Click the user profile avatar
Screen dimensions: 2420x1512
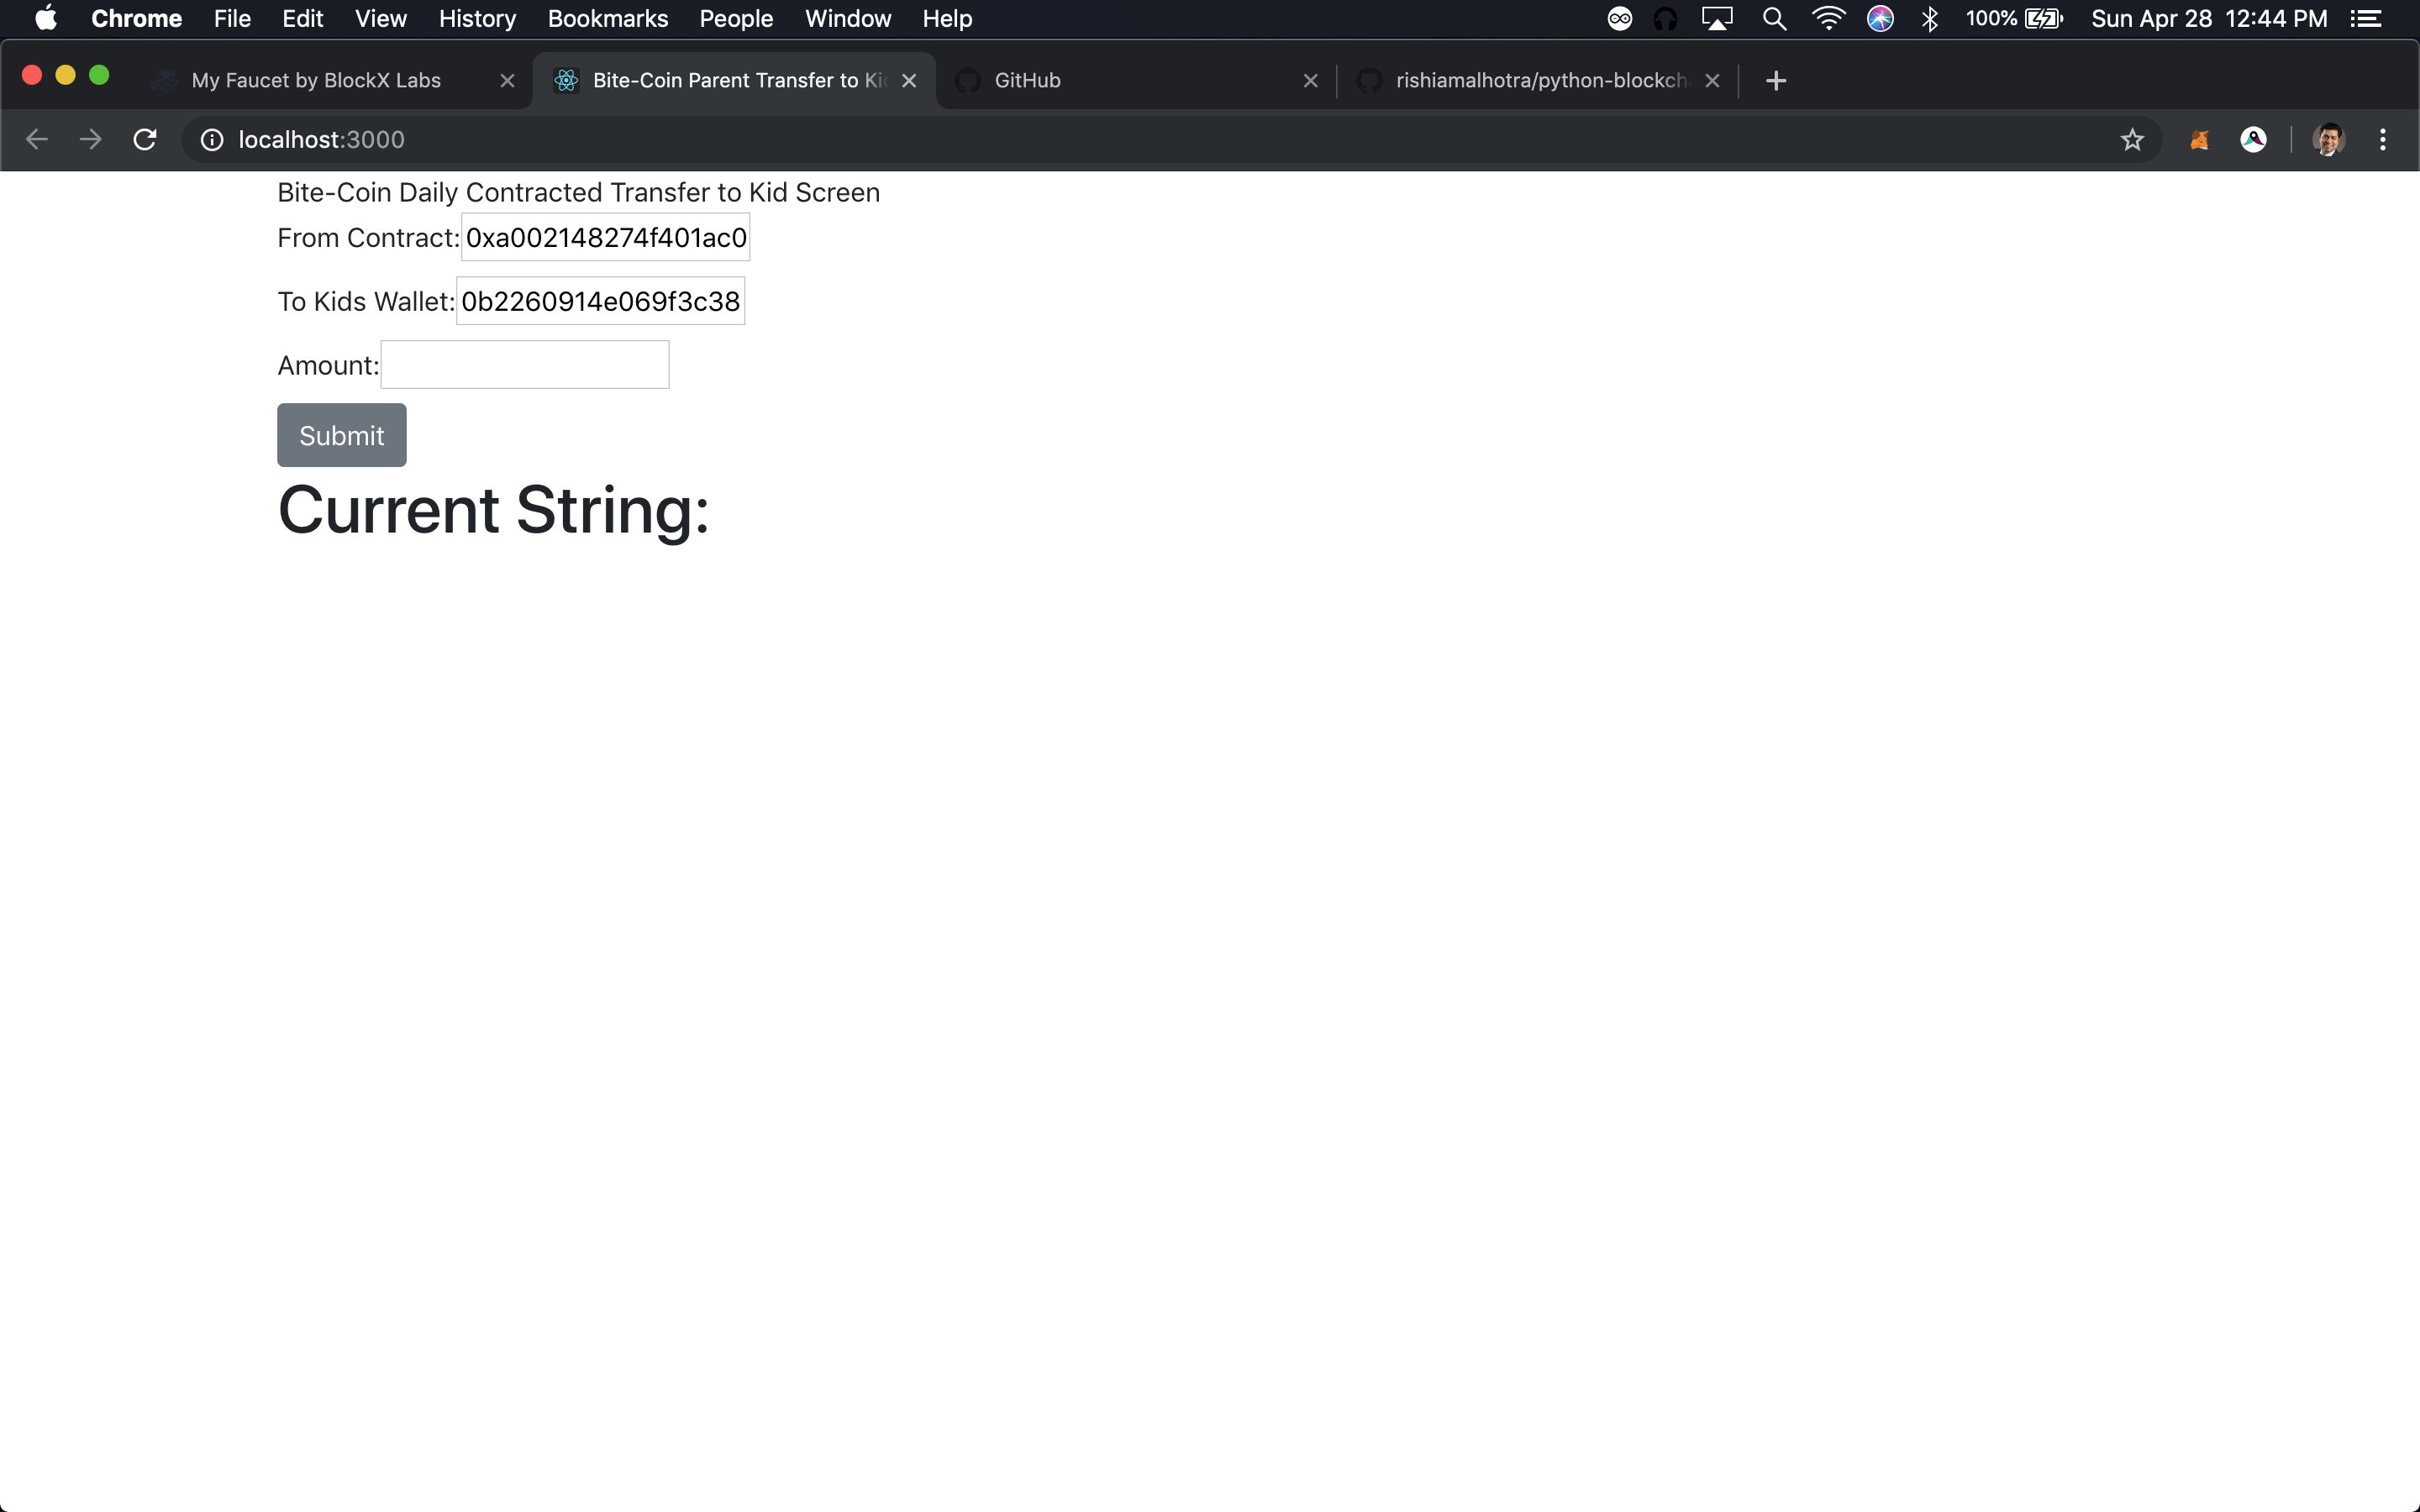tap(2328, 140)
